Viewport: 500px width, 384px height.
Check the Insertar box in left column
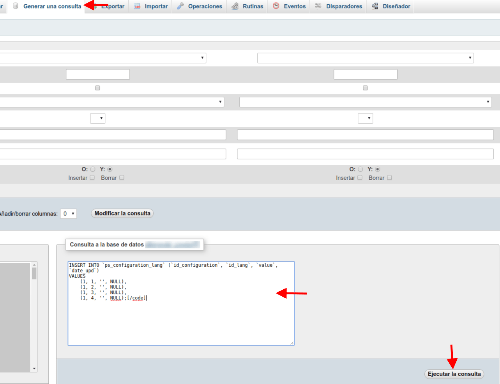point(92,178)
